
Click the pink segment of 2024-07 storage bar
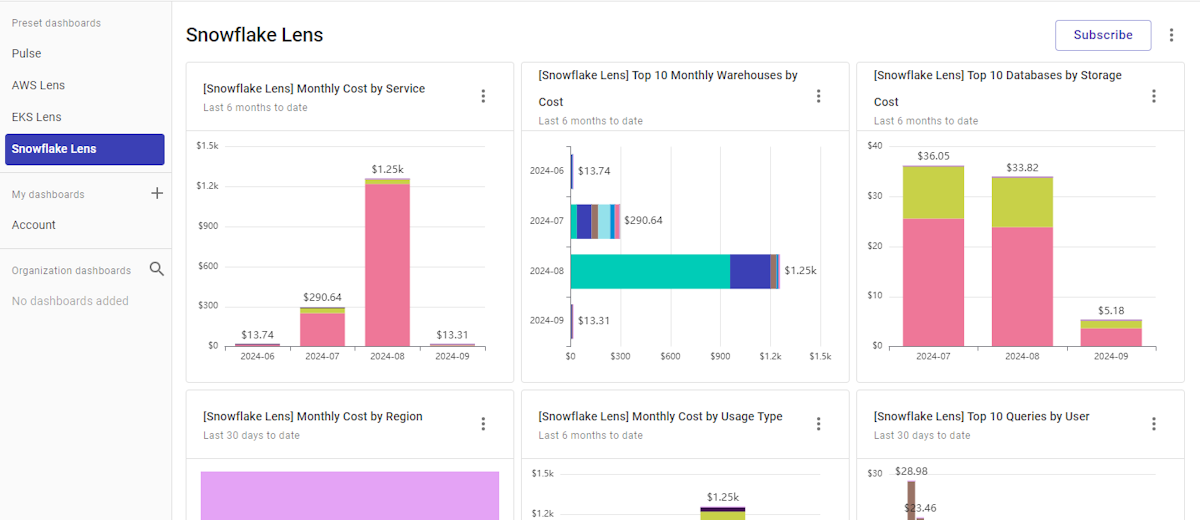tap(933, 282)
